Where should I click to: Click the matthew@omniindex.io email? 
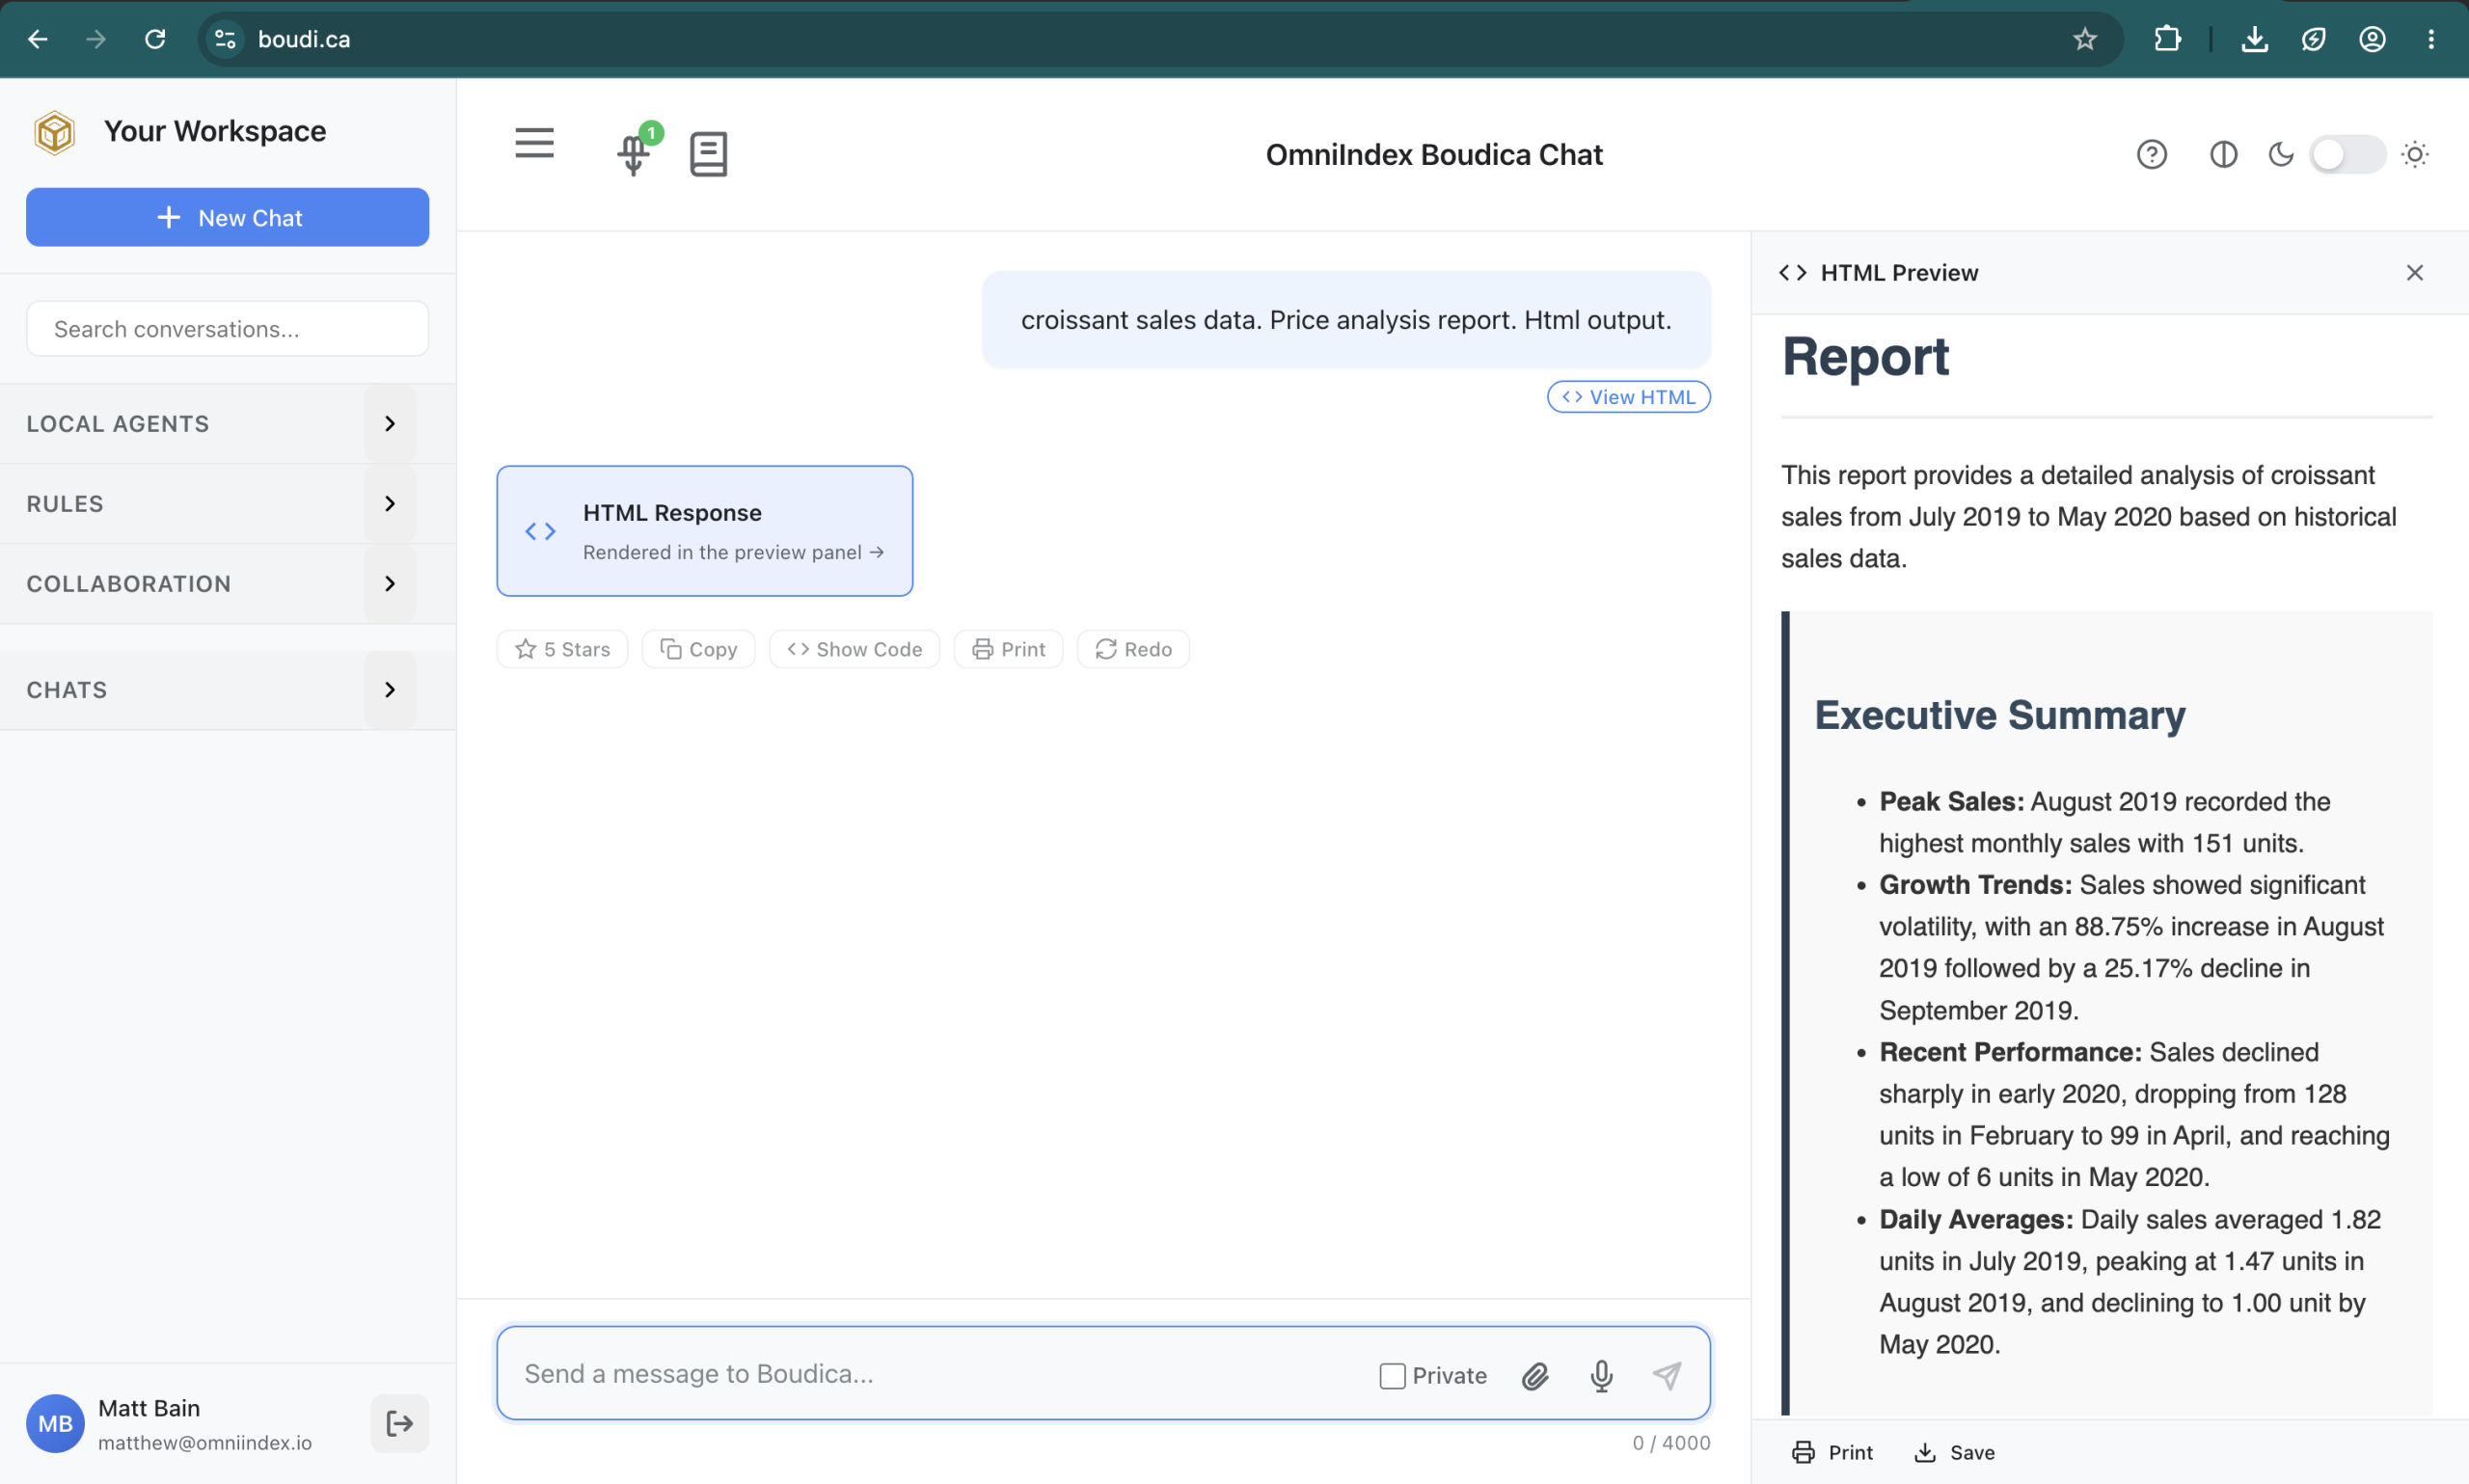tap(205, 1442)
